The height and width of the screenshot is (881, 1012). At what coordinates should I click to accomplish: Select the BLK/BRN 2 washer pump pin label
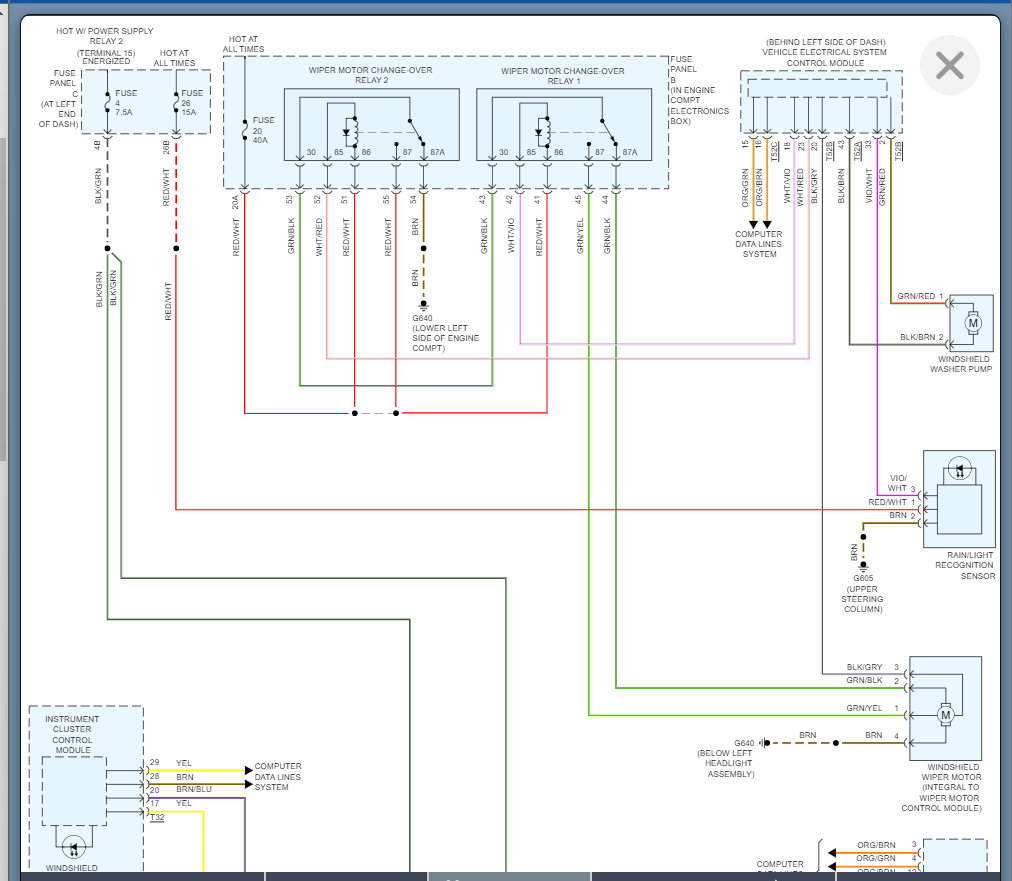[x=922, y=337]
